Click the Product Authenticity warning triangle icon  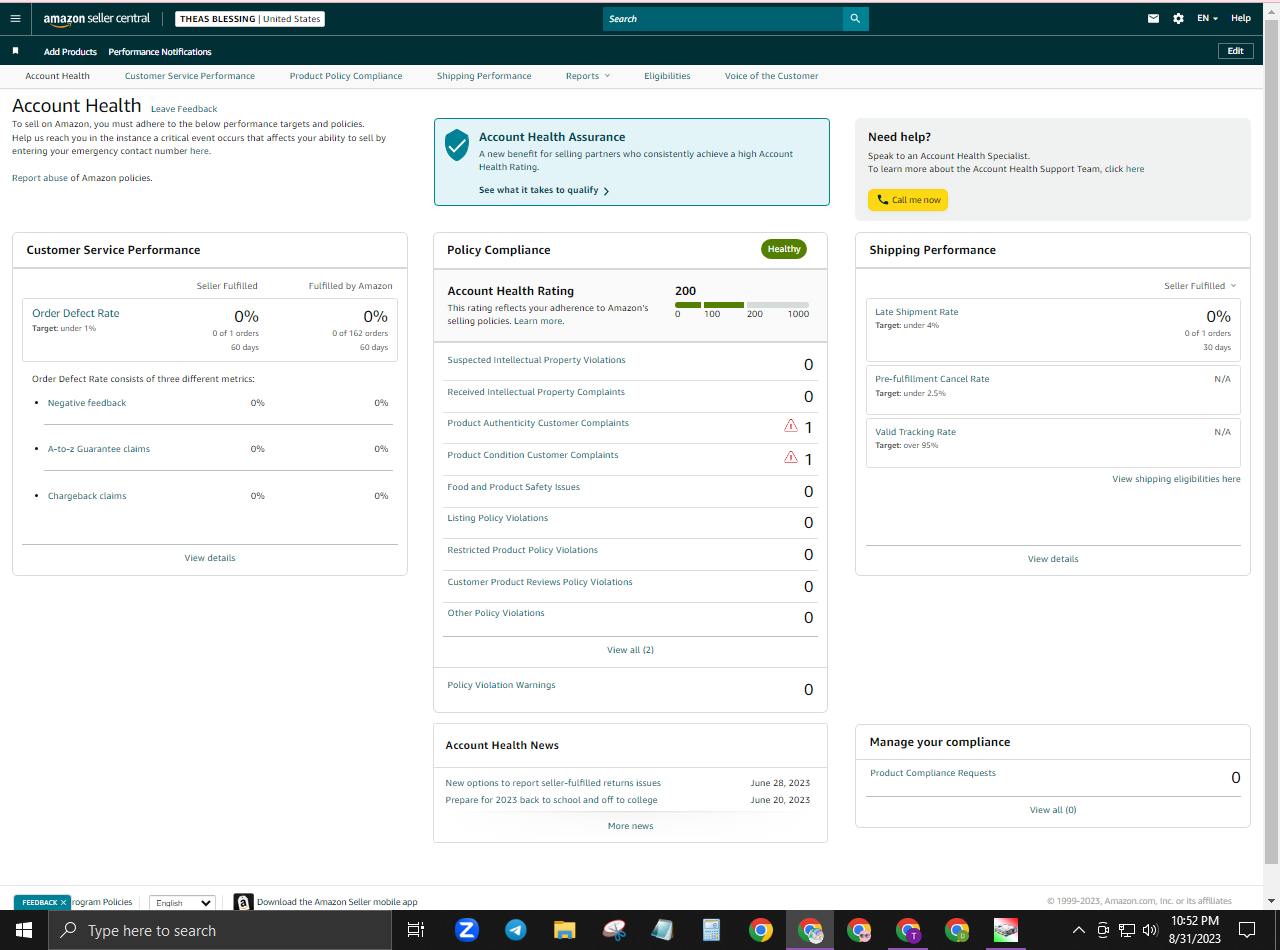791,426
